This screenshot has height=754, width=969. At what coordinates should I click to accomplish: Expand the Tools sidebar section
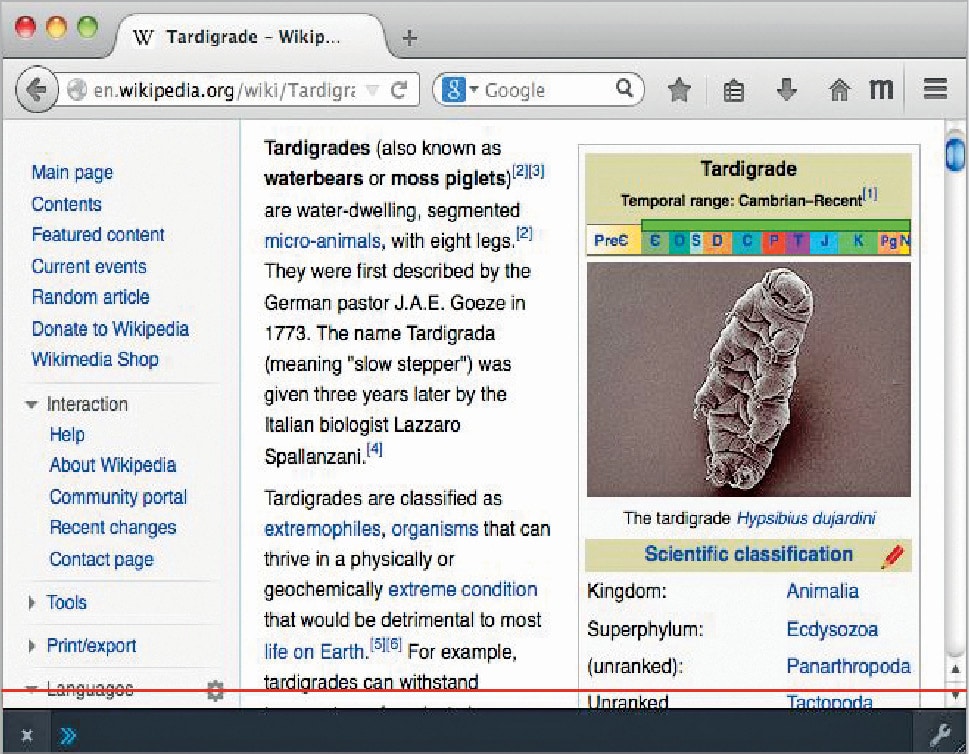pos(32,603)
